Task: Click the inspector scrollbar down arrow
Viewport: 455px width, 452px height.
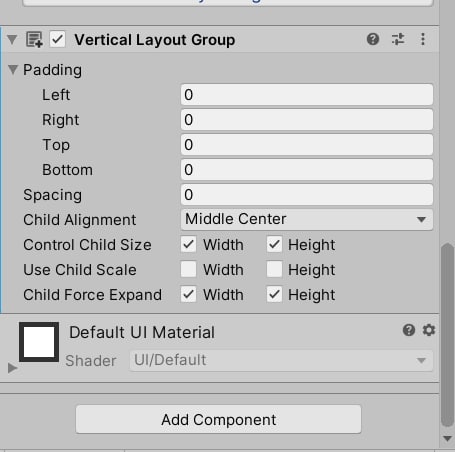Action: tap(447, 438)
